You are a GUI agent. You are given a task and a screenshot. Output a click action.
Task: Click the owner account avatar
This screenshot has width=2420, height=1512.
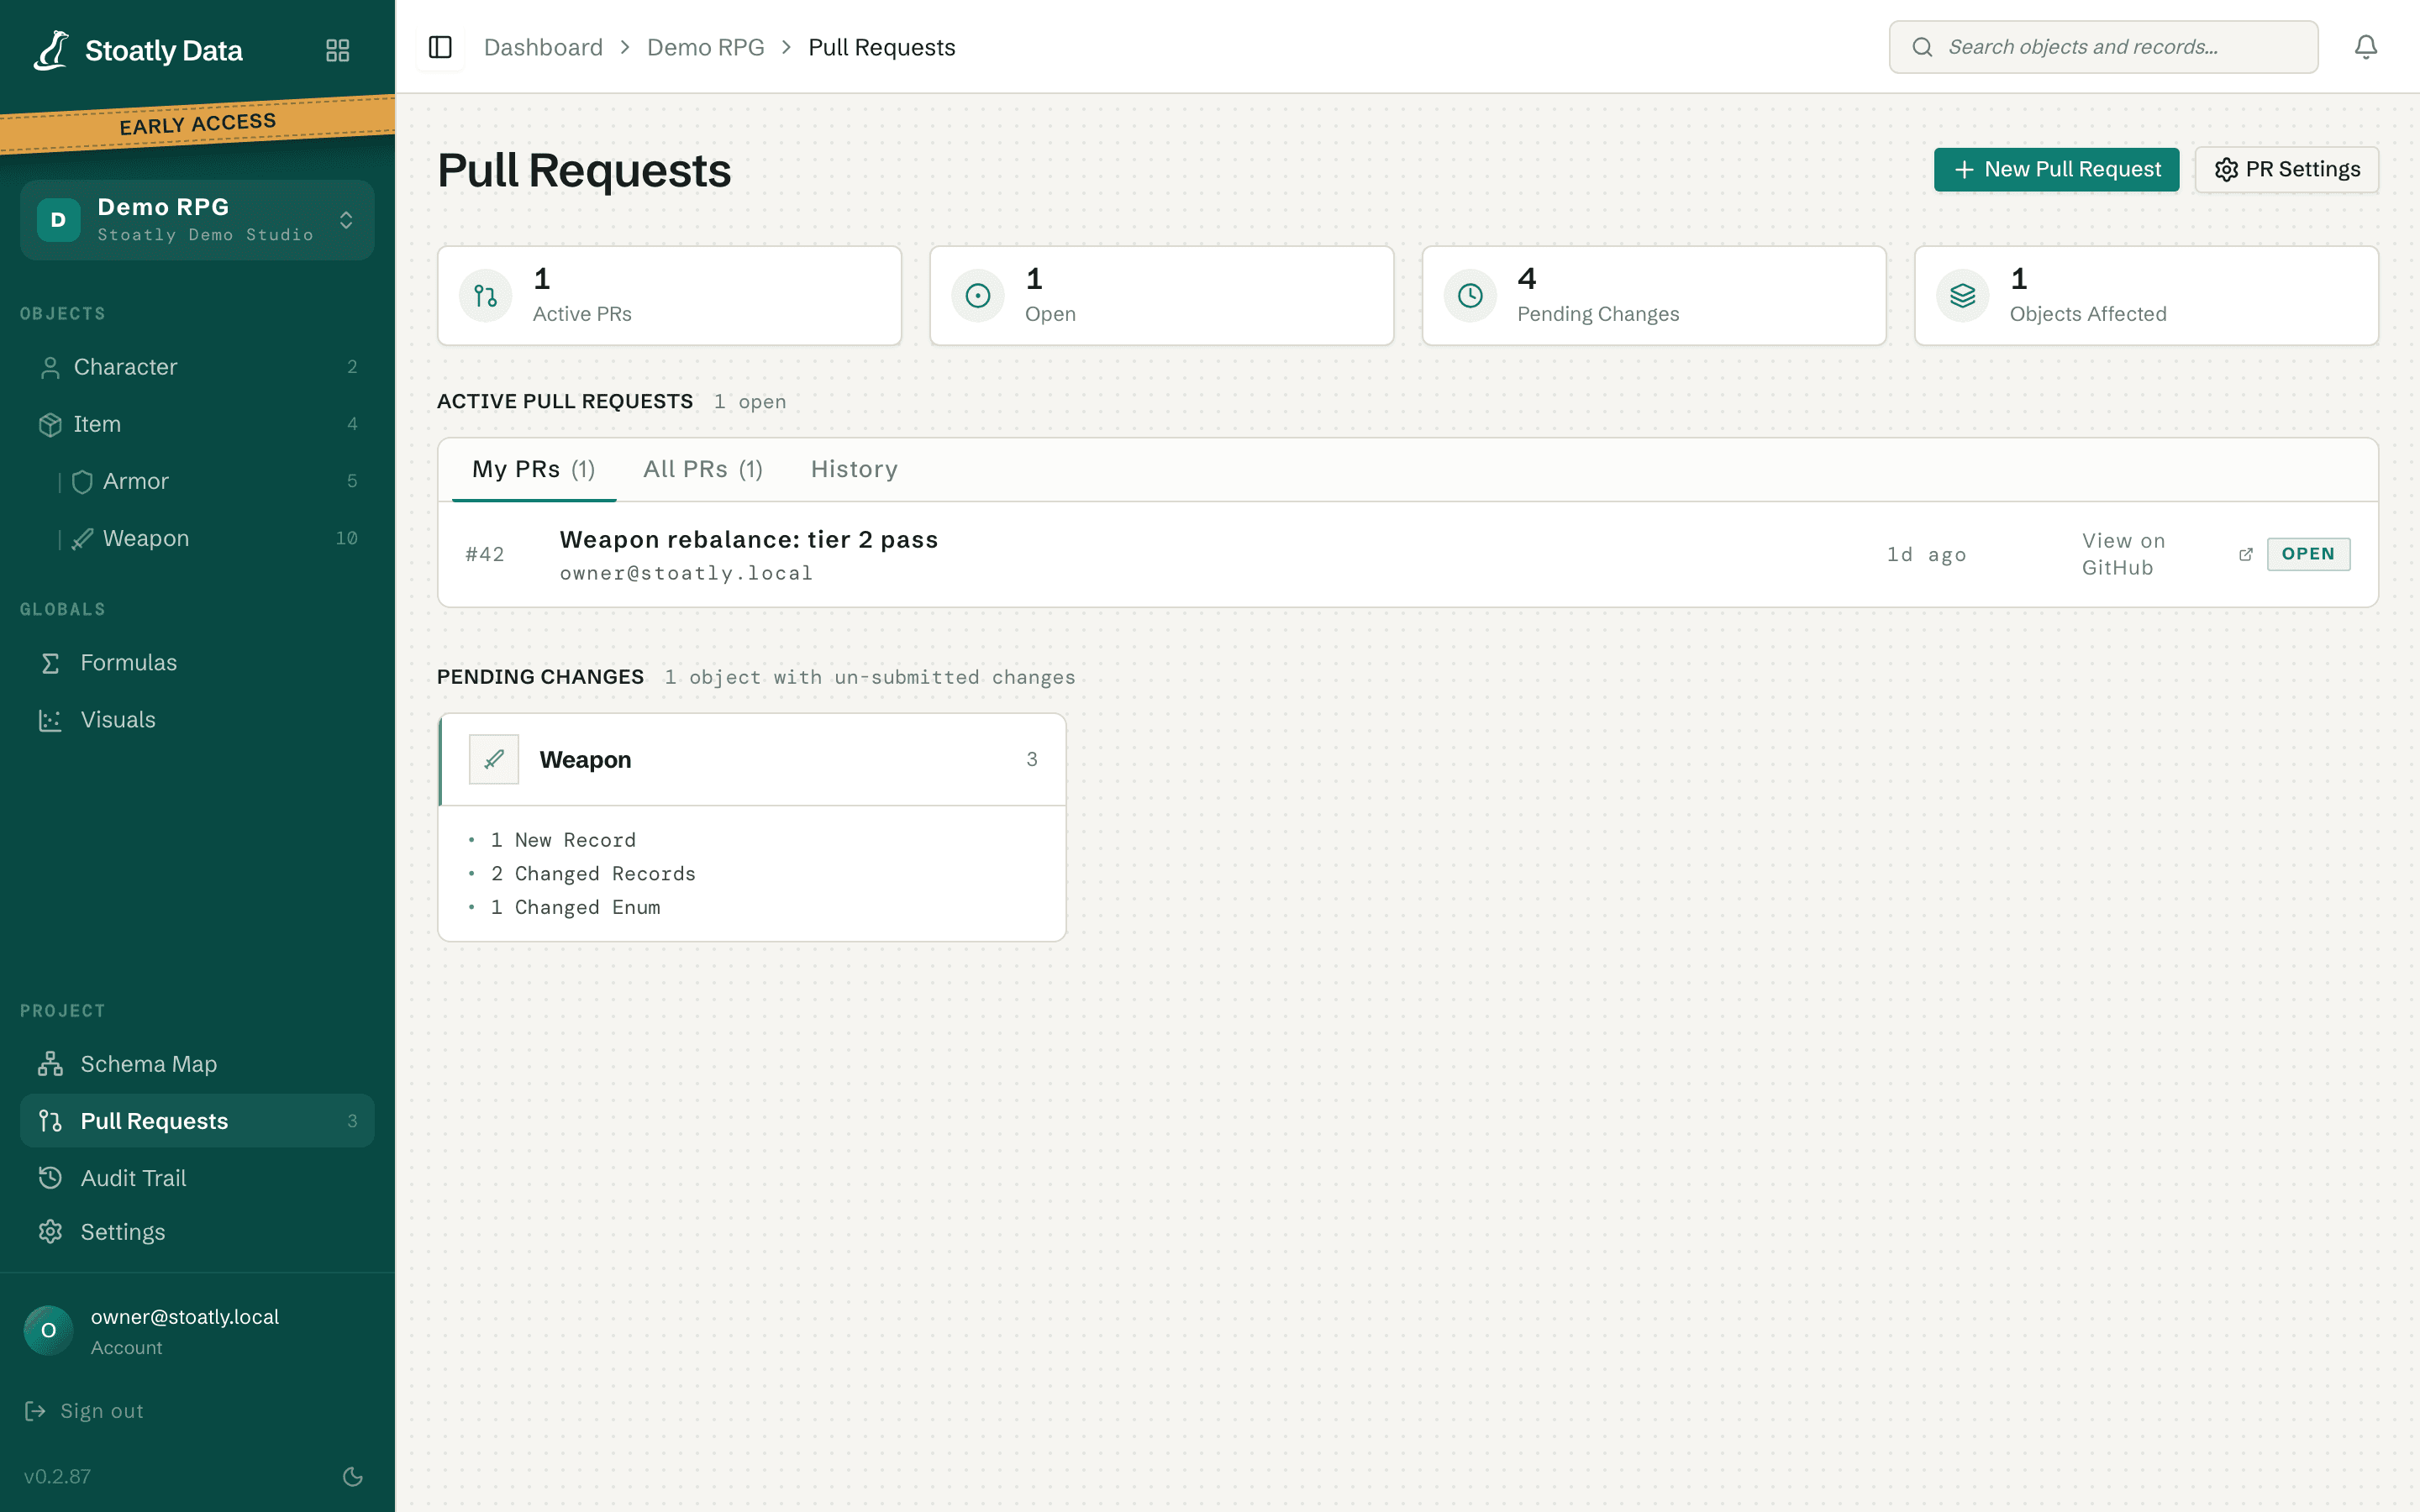[x=48, y=1331]
